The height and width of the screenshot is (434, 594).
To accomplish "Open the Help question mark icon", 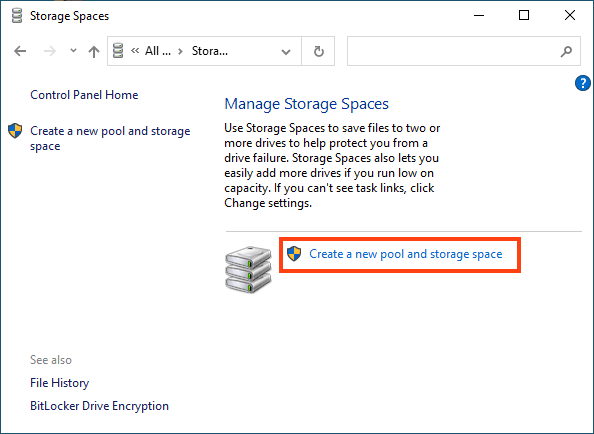I will (583, 83).
